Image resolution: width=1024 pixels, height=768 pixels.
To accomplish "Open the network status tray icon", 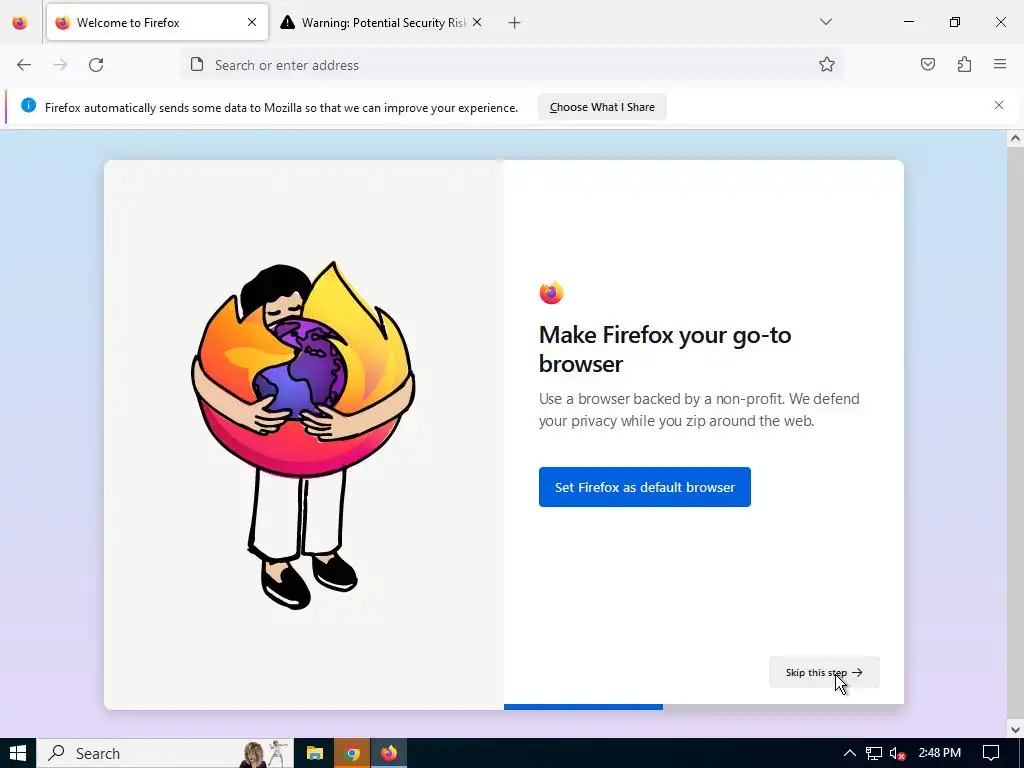I will click(874, 753).
